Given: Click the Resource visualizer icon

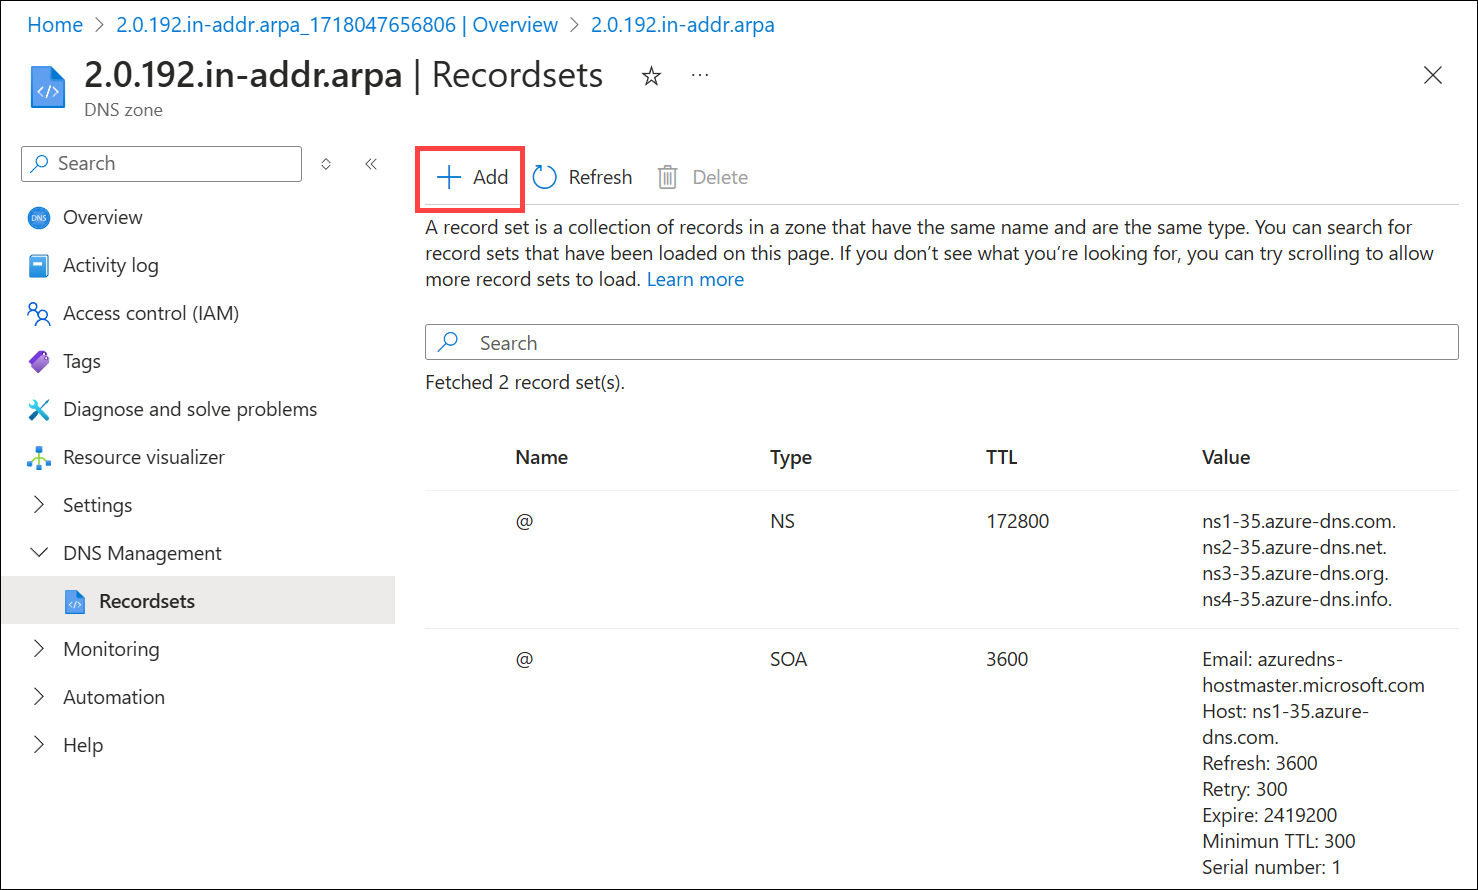Looking at the screenshot, I should click(39, 458).
